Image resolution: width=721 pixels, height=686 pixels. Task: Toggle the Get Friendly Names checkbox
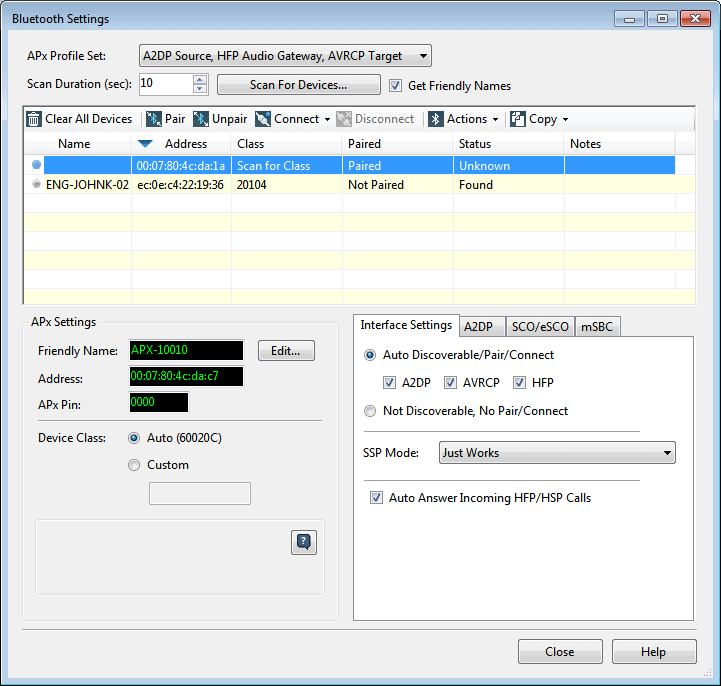coord(396,86)
